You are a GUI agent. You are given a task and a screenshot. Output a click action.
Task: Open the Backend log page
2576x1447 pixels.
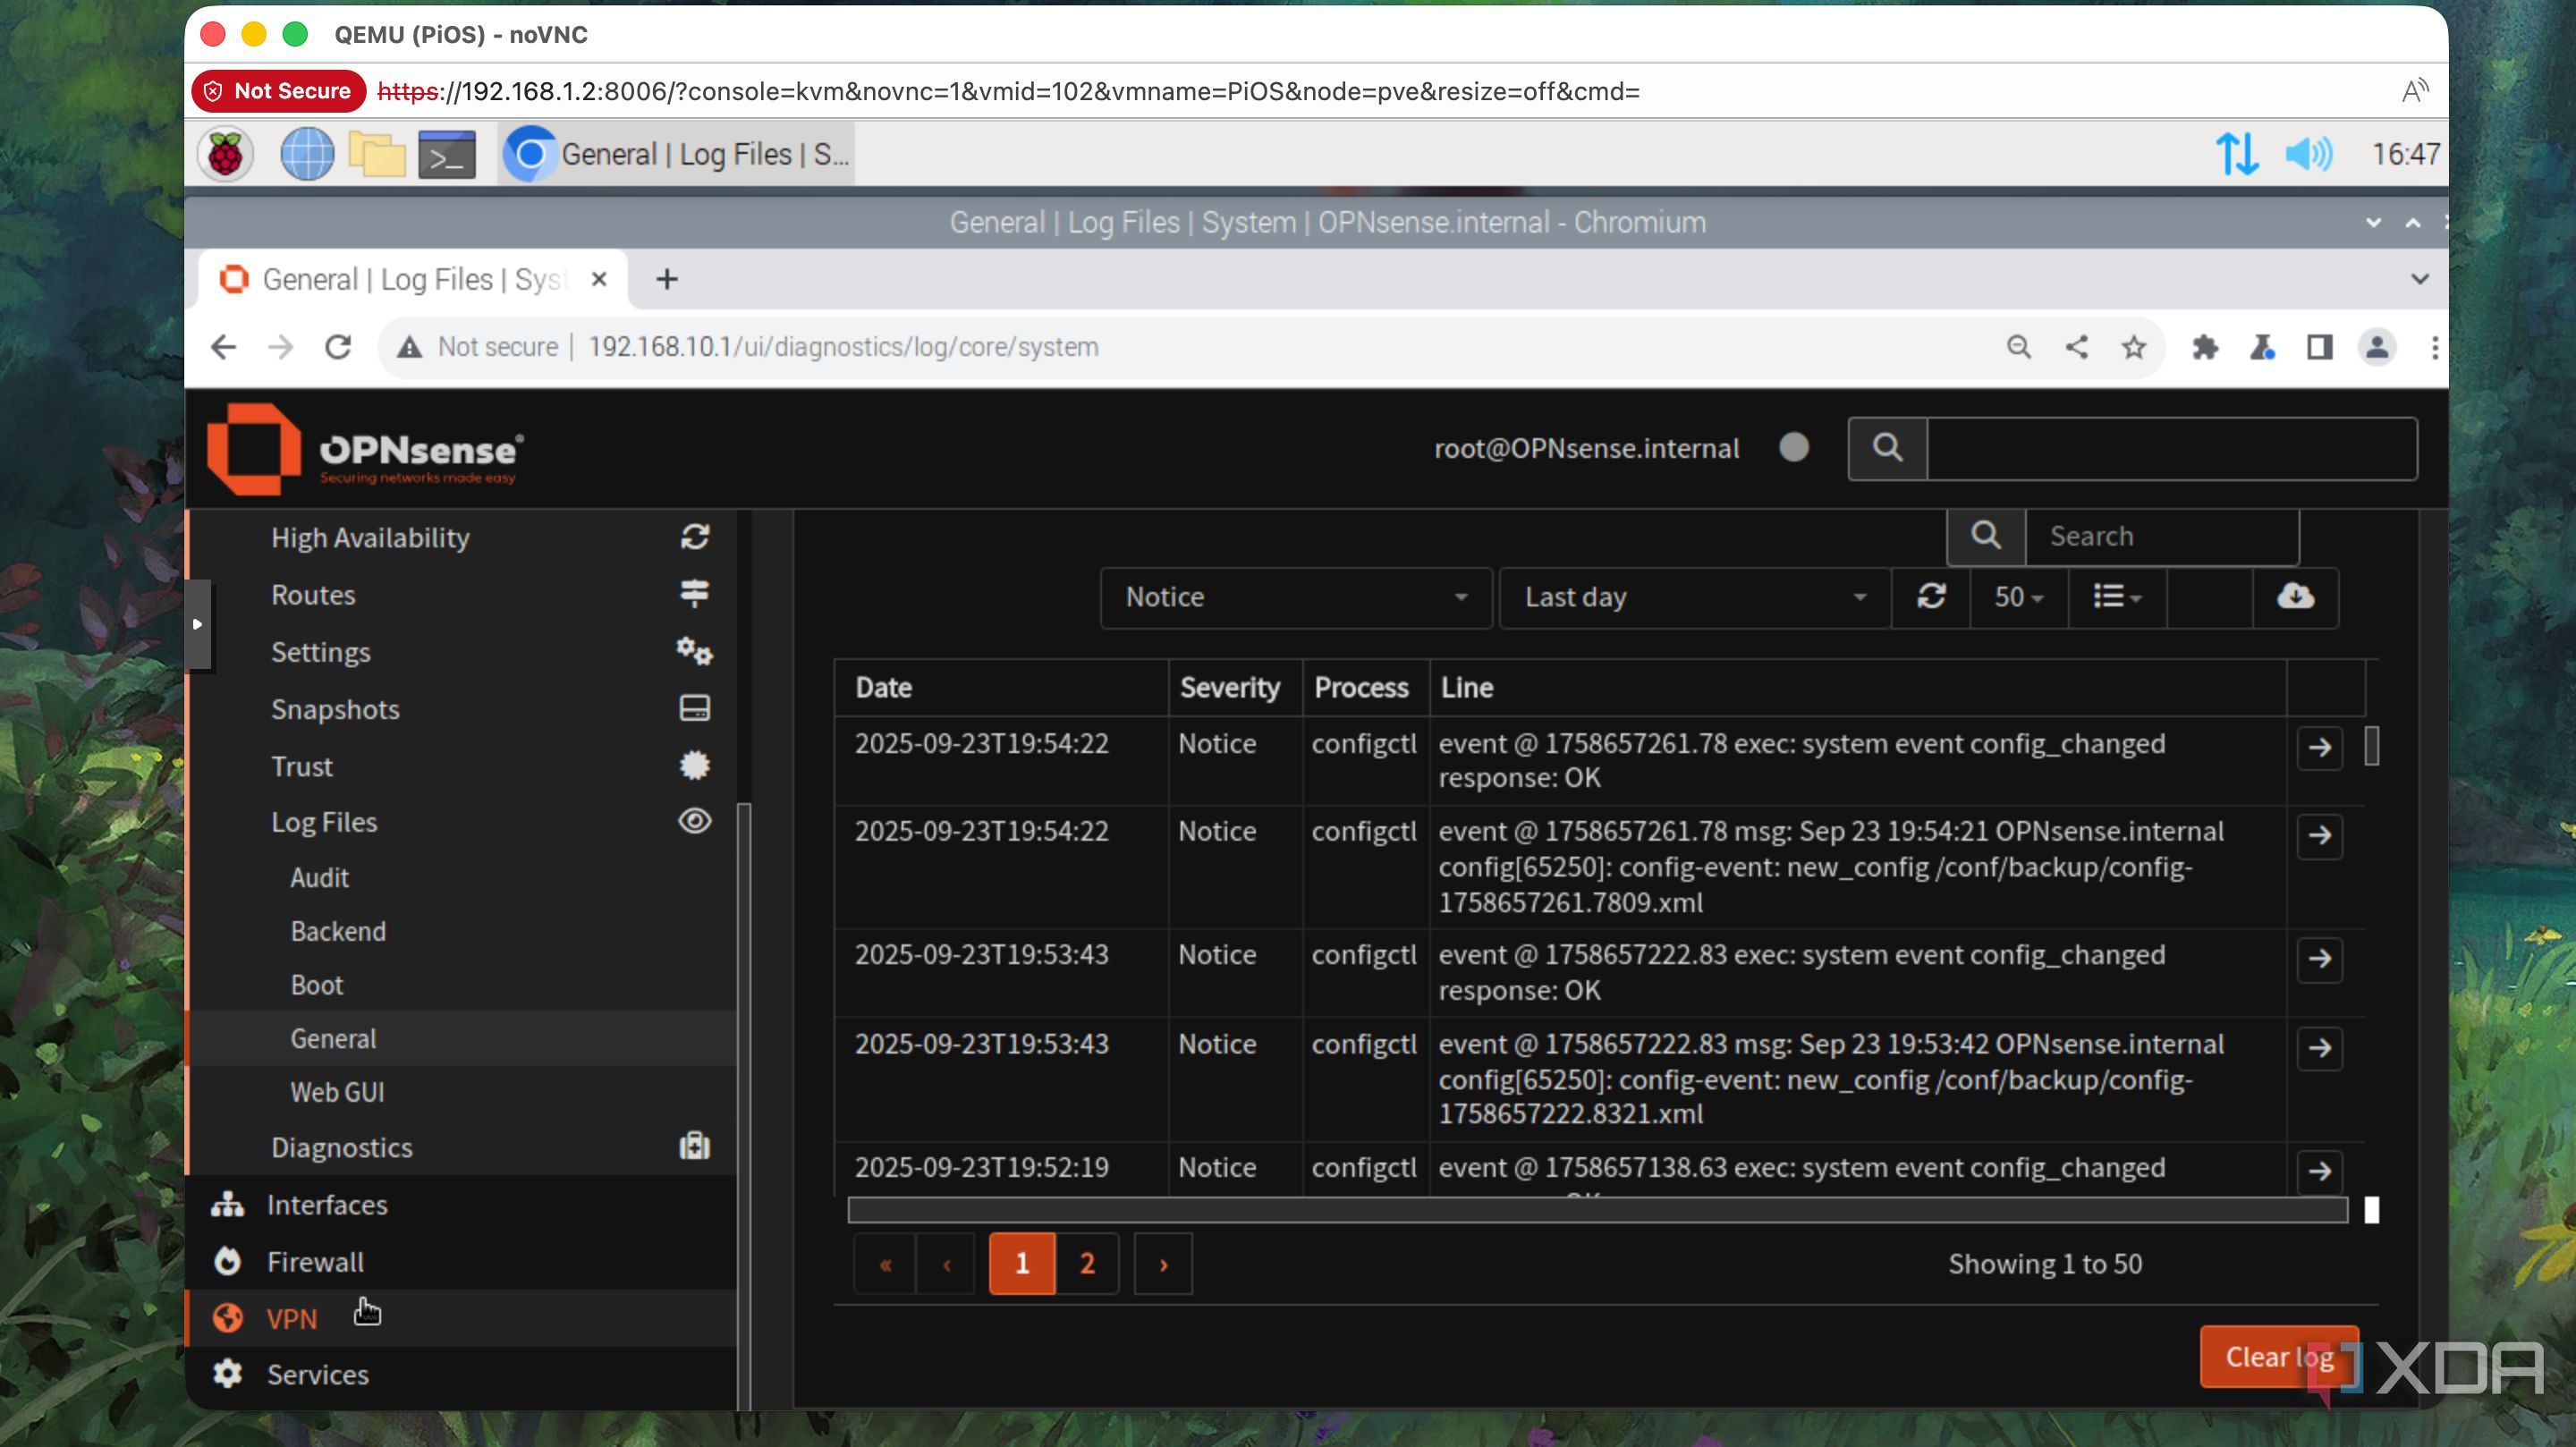pyautogui.click(x=338, y=931)
